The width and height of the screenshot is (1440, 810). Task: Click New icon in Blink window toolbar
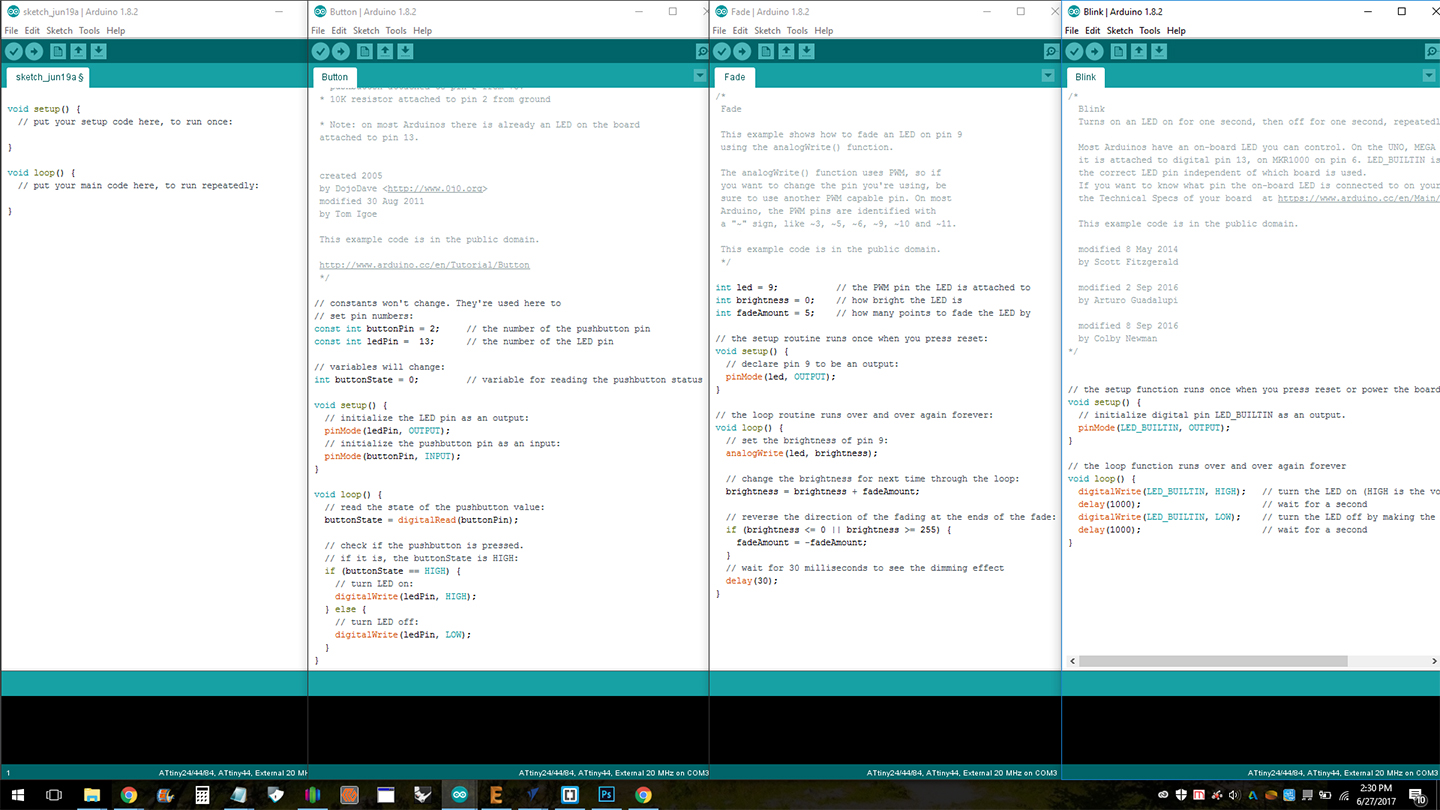[x=1119, y=52]
